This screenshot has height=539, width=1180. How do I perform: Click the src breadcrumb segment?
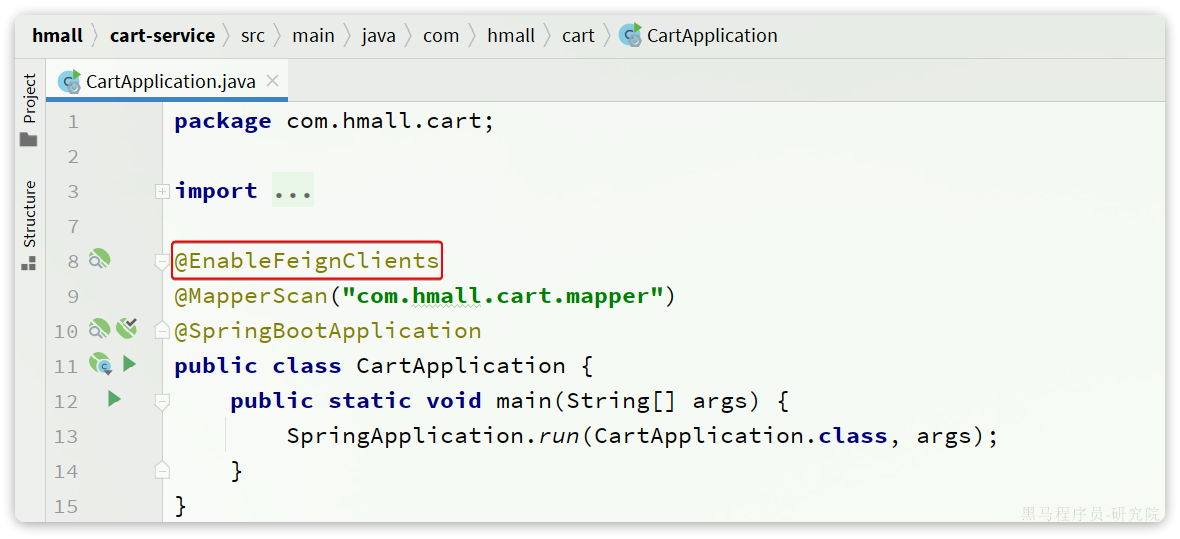pyautogui.click(x=253, y=36)
